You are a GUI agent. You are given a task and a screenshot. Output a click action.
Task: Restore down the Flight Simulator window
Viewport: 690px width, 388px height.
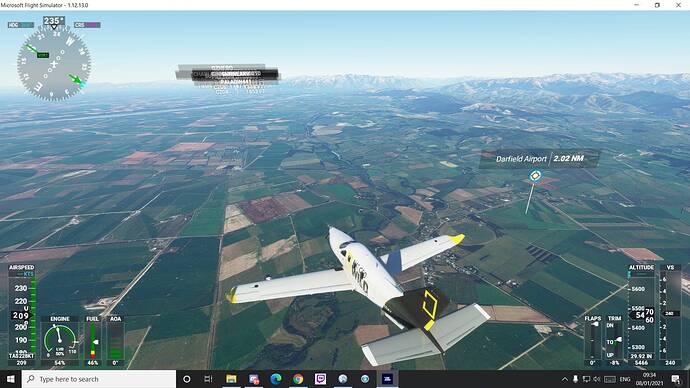[657, 5]
